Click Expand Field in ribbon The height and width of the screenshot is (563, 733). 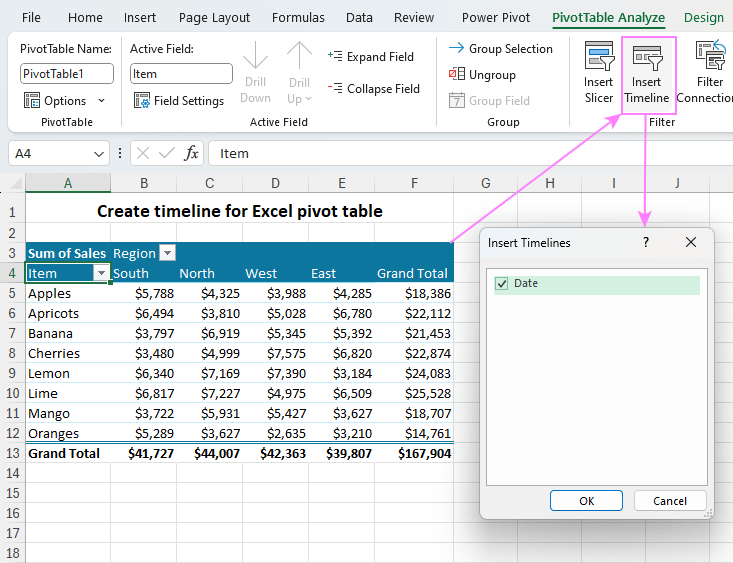click(x=371, y=57)
